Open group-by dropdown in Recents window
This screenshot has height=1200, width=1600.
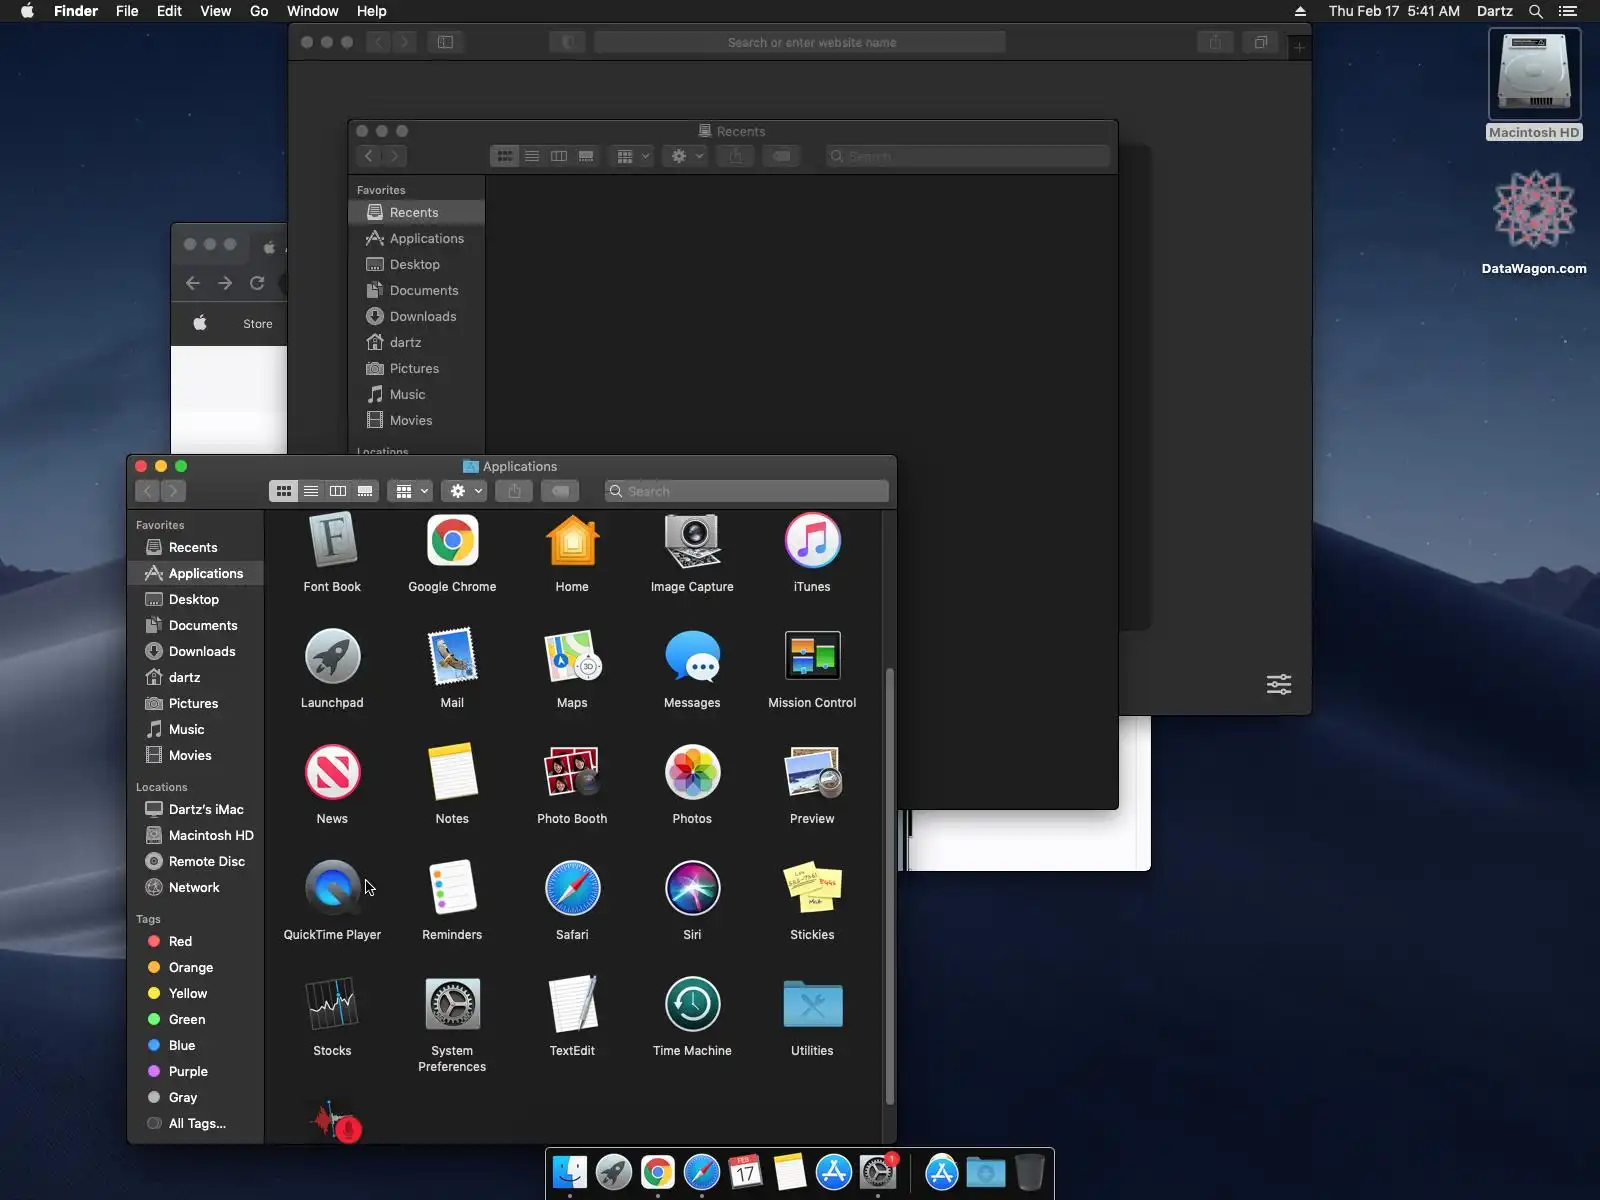(631, 156)
